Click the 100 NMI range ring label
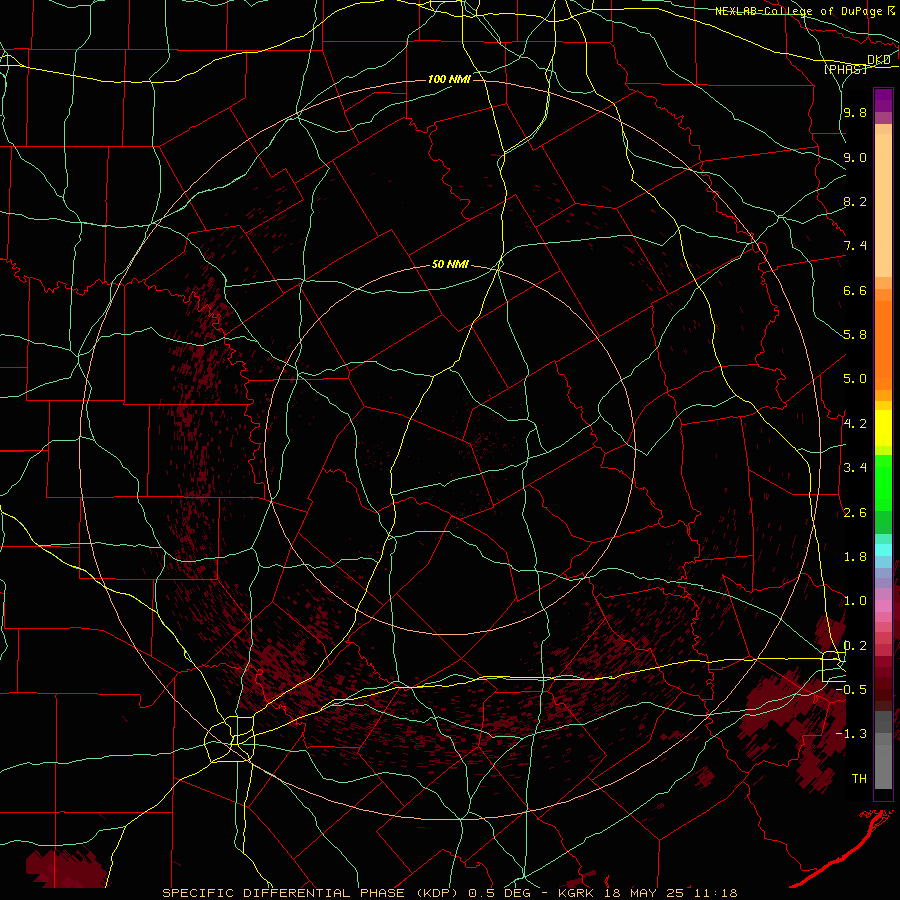Image resolution: width=900 pixels, height=900 pixels. (449, 79)
